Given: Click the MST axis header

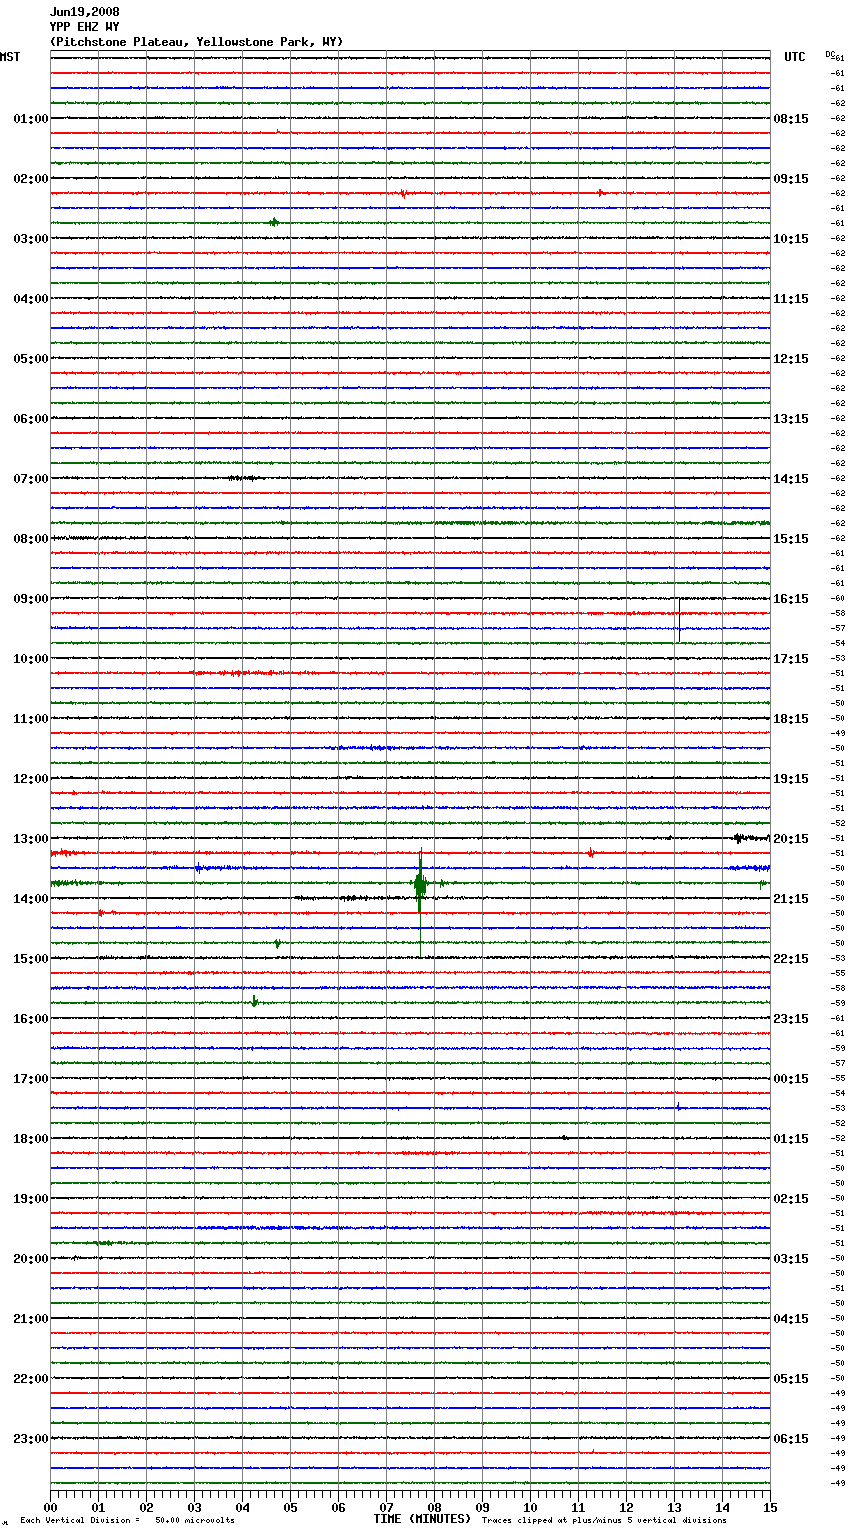Looking at the screenshot, I should (10, 57).
